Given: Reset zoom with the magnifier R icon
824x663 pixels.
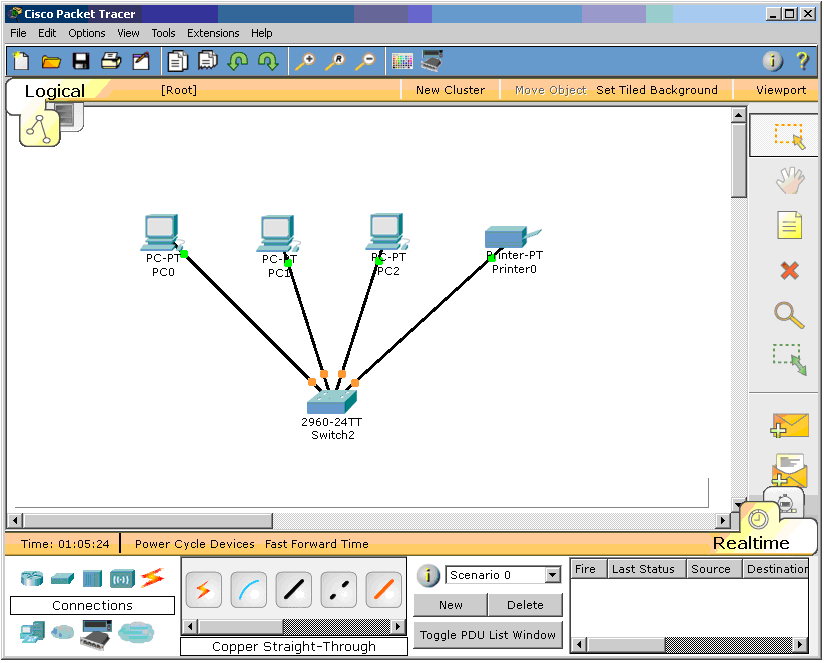Looking at the screenshot, I should [335, 61].
